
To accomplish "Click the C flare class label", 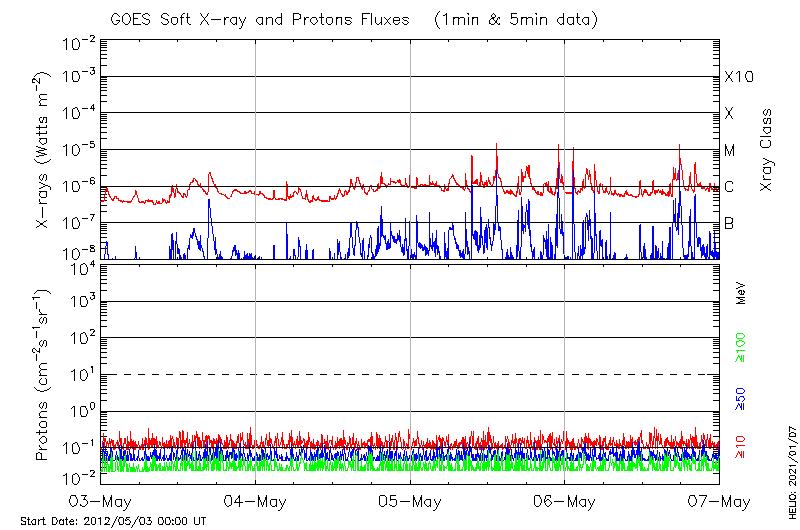I will tap(729, 187).
